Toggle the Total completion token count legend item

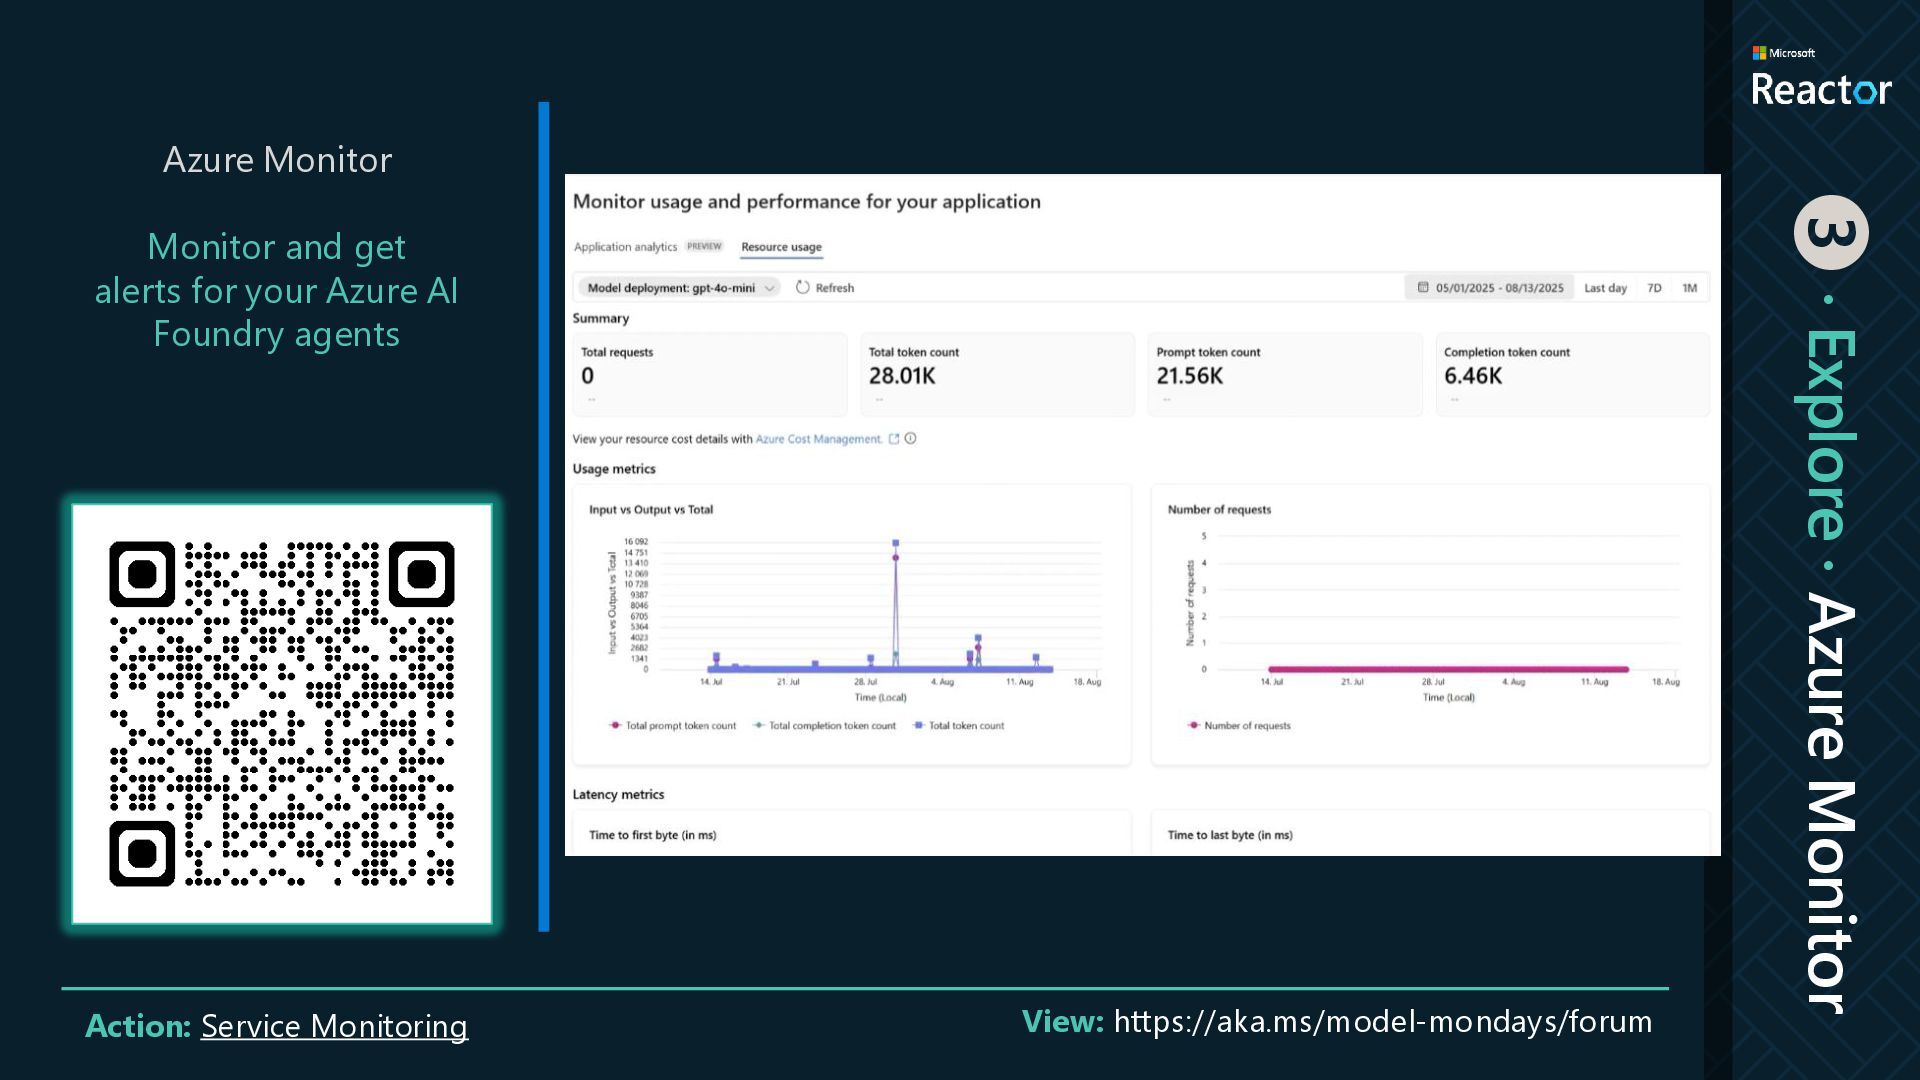point(824,726)
